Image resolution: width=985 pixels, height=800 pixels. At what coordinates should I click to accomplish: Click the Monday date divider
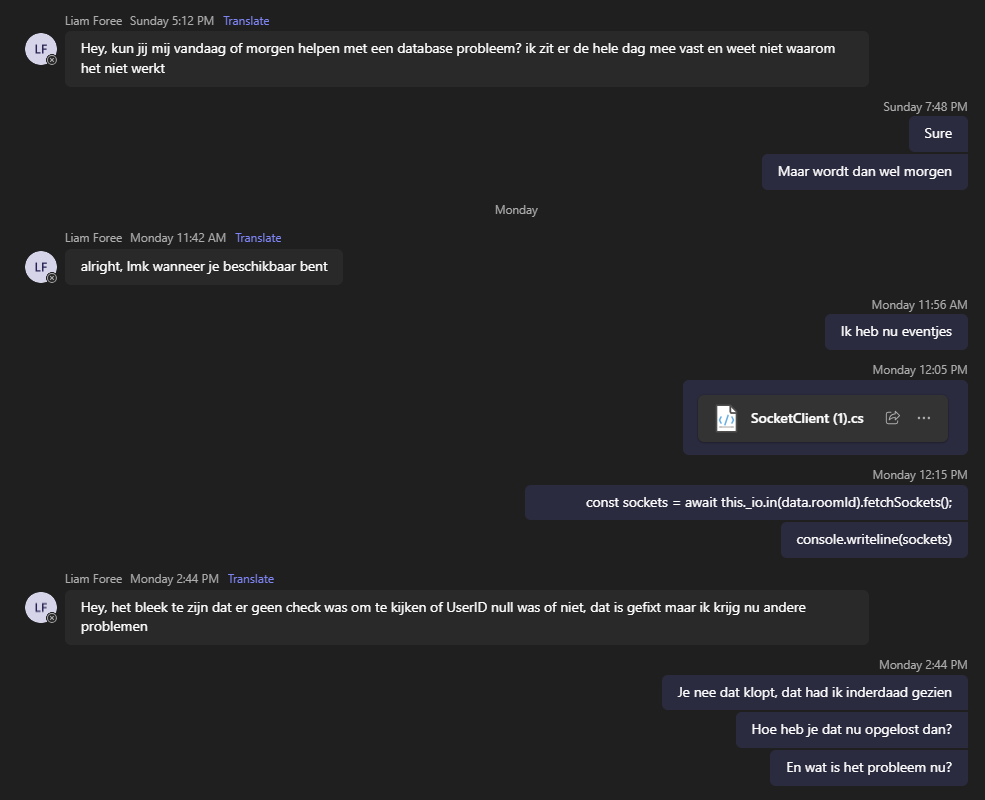(516, 210)
